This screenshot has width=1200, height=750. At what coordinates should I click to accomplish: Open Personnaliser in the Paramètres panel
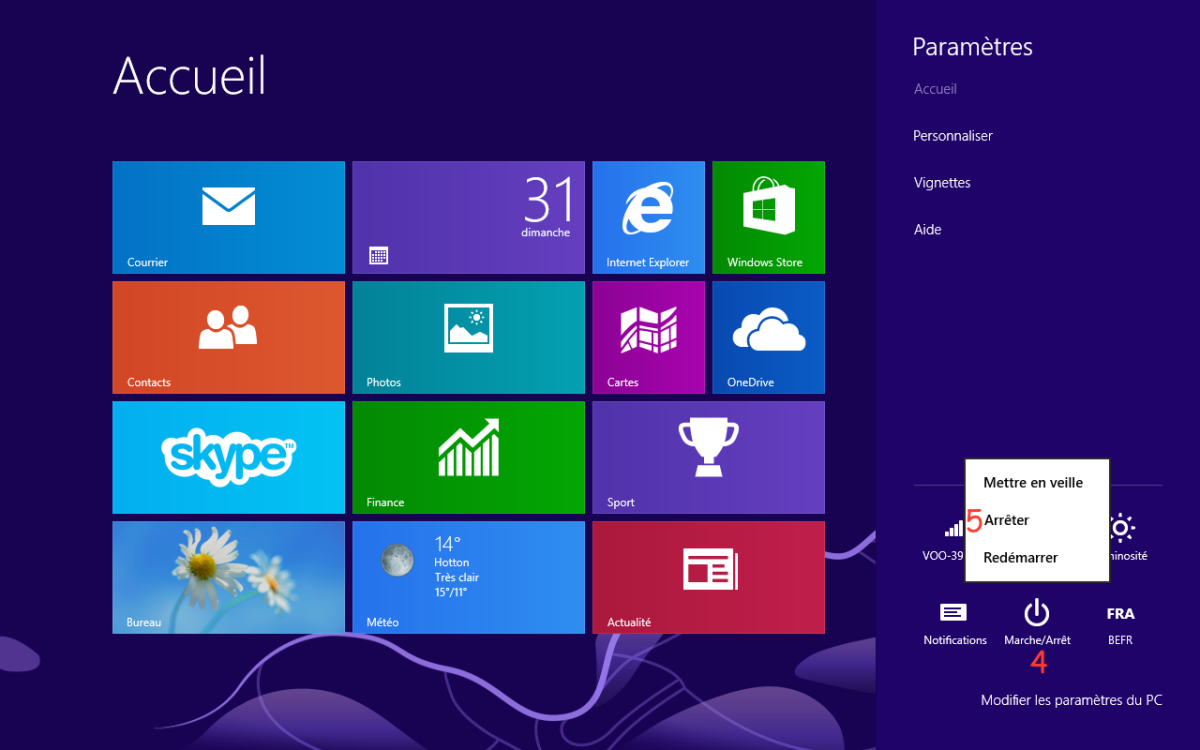pyautogui.click(x=953, y=136)
